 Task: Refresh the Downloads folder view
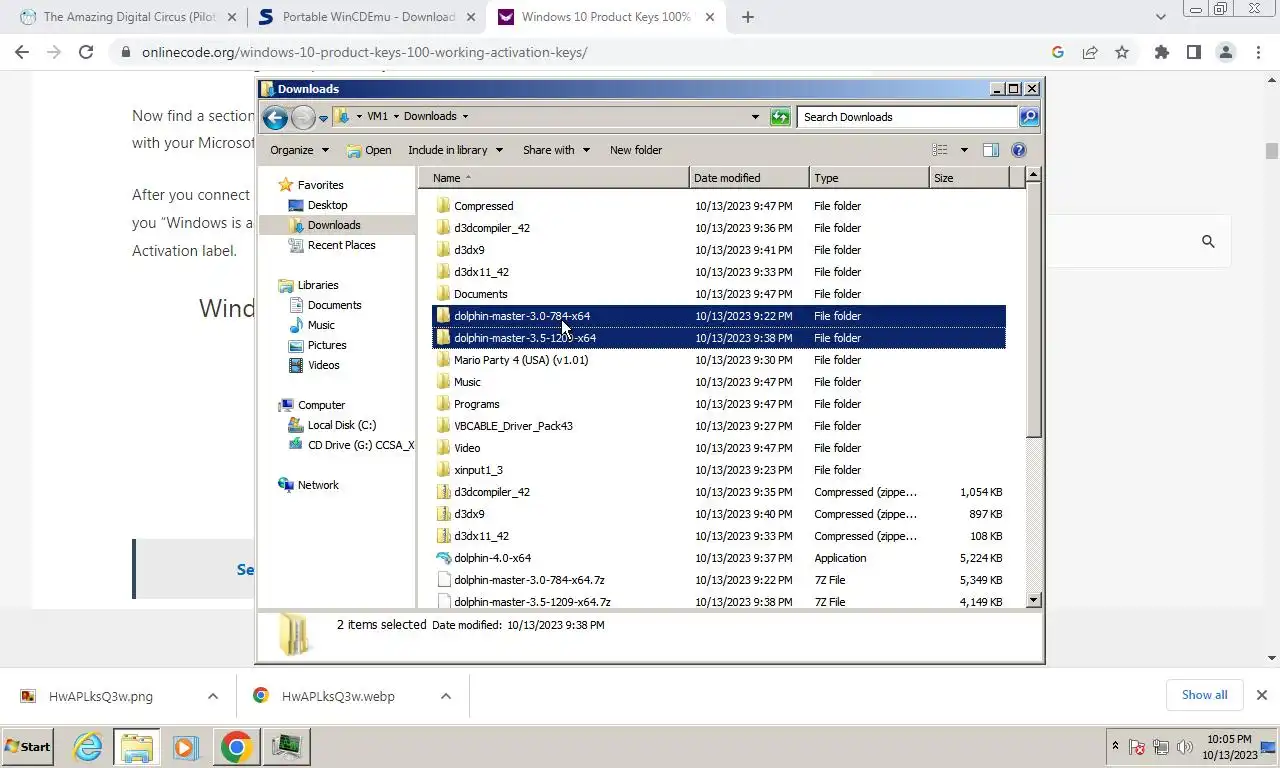pyautogui.click(x=780, y=117)
